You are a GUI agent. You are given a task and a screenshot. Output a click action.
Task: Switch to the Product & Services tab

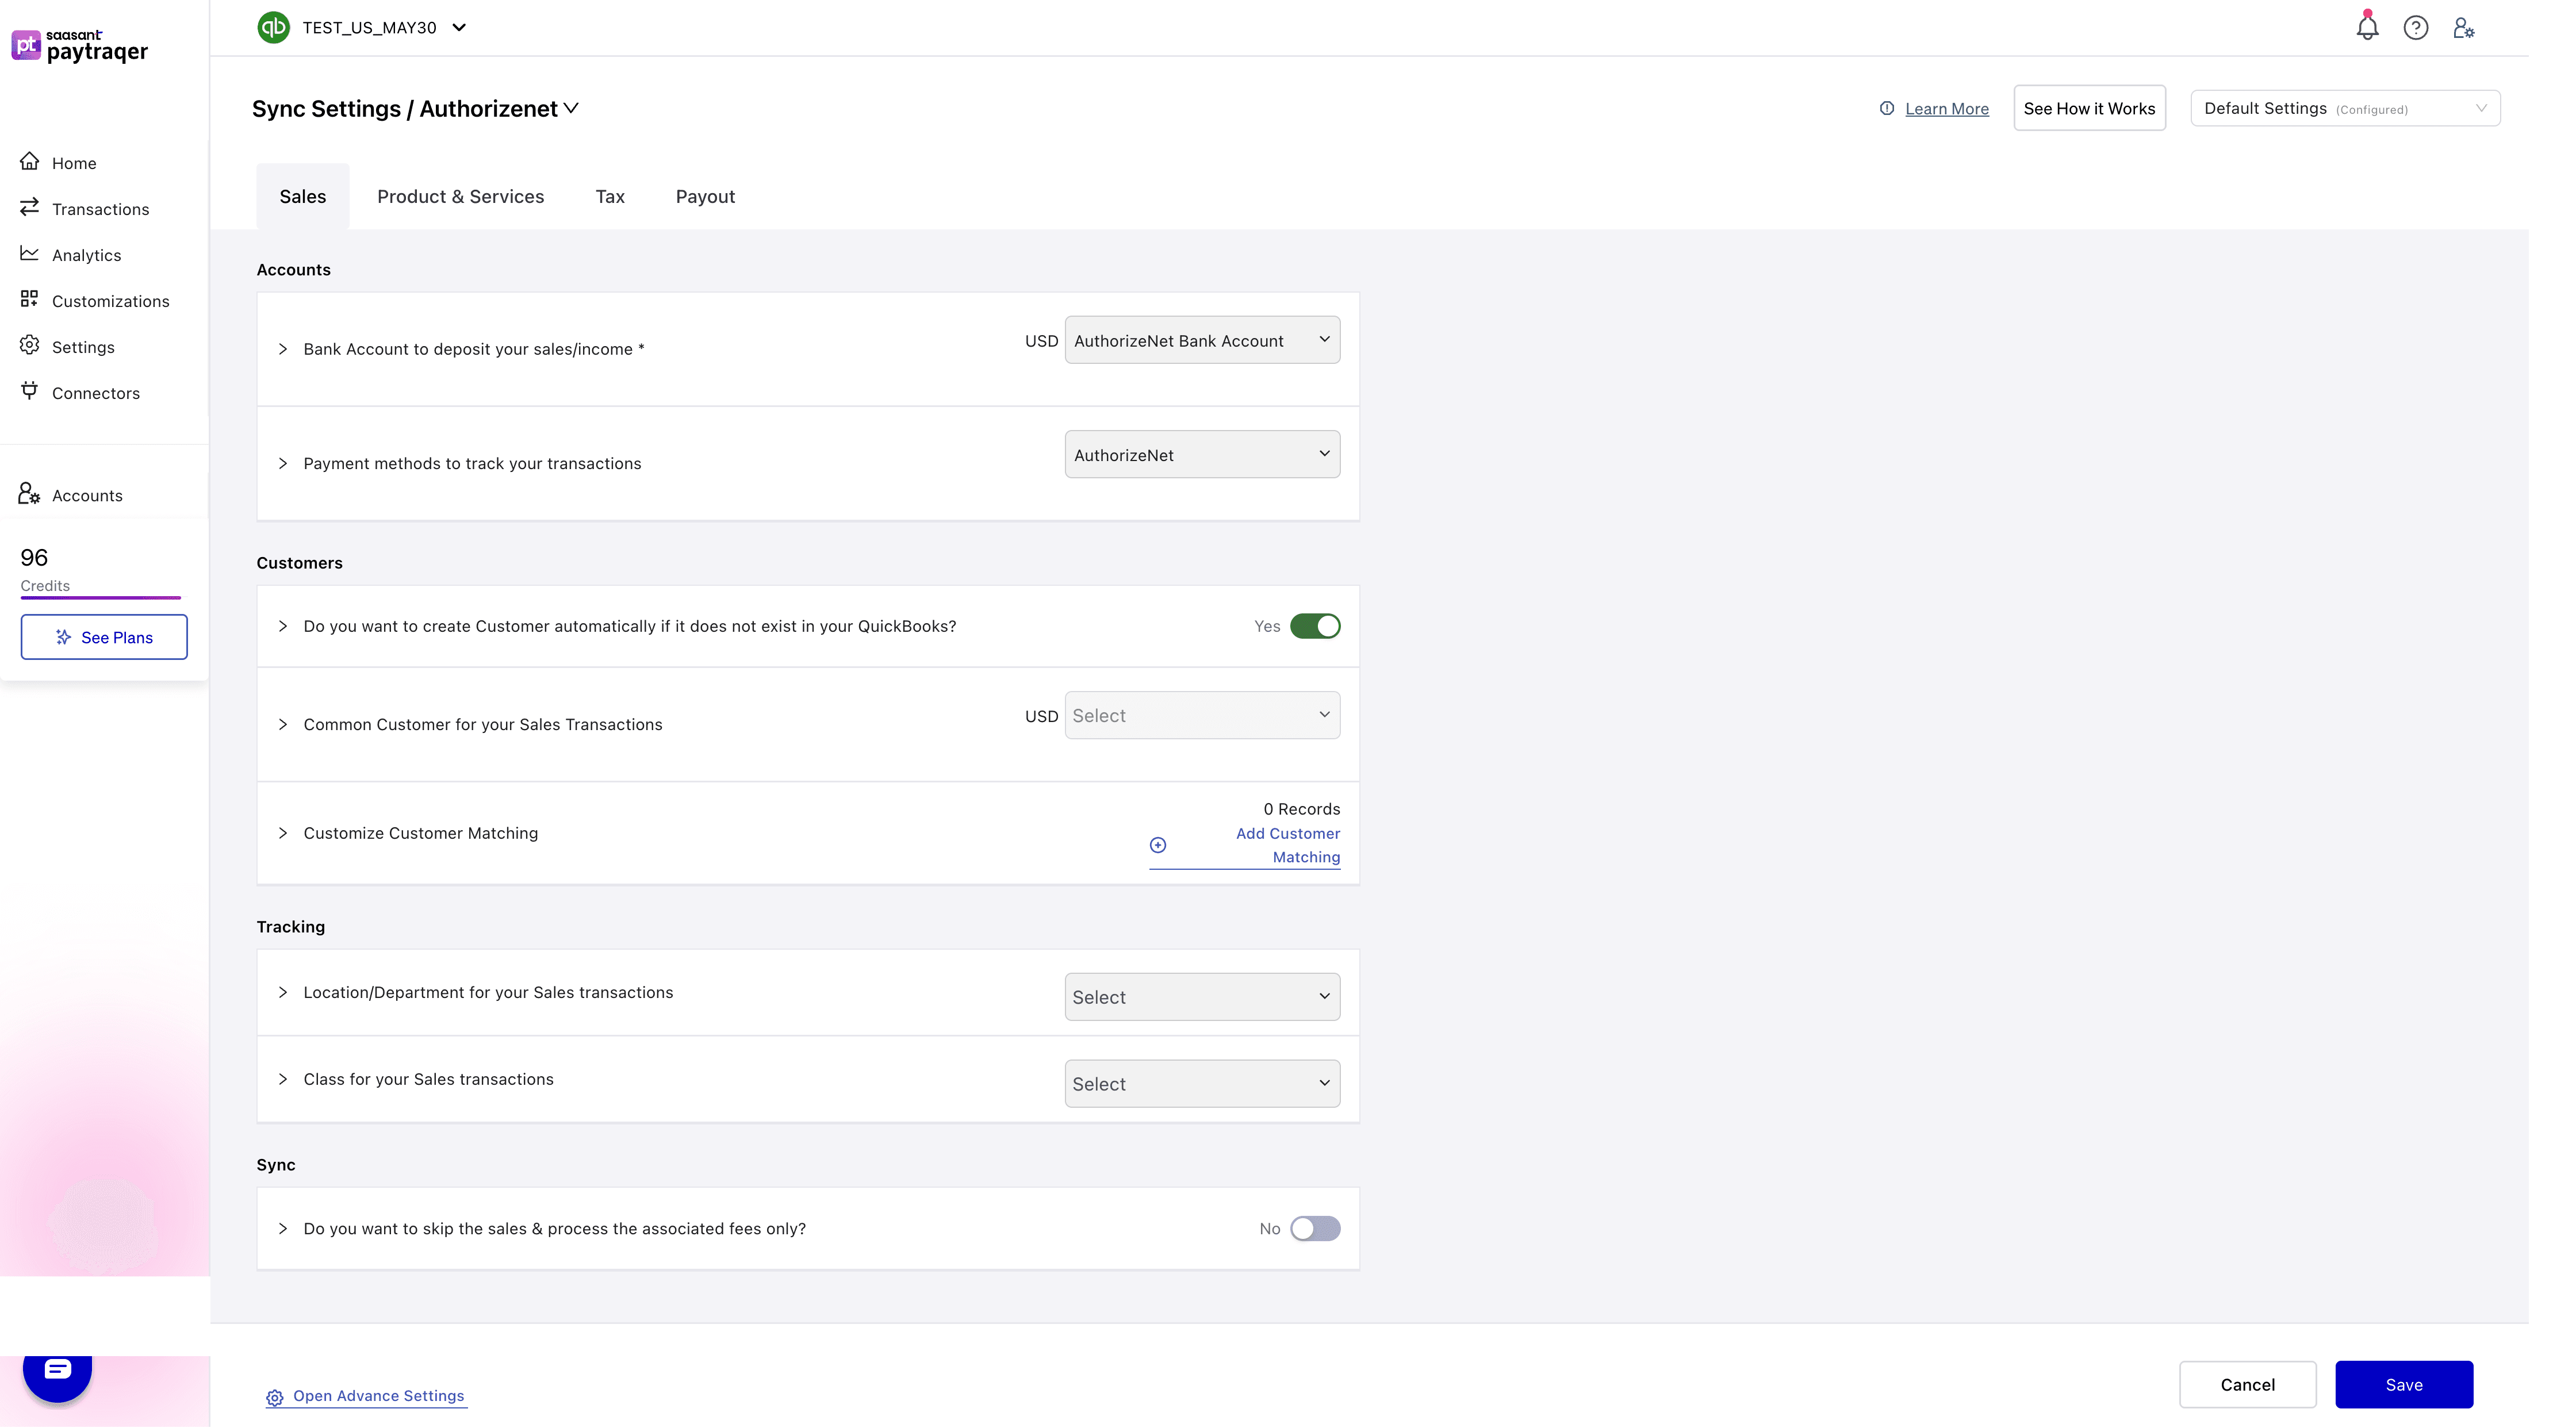460,196
